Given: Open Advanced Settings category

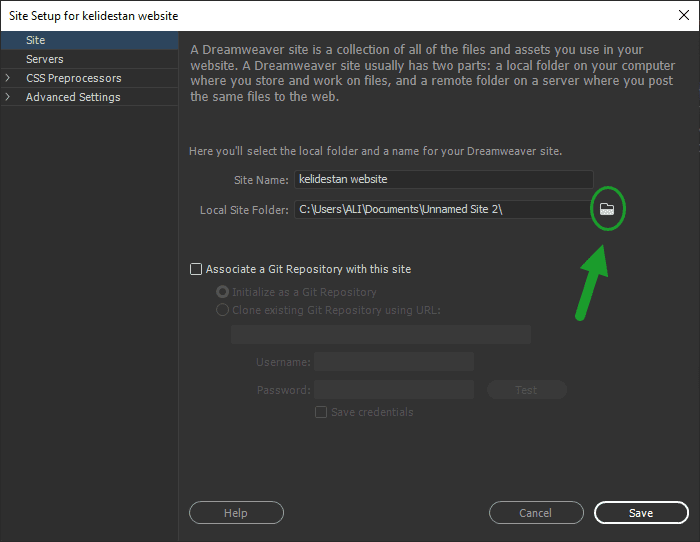Looking at the screenshot, I should click(89, 97).
